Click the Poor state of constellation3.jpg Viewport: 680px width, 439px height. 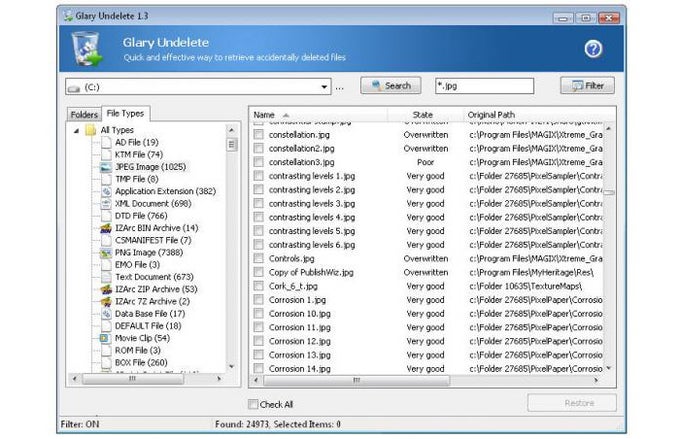pos(425,162)
